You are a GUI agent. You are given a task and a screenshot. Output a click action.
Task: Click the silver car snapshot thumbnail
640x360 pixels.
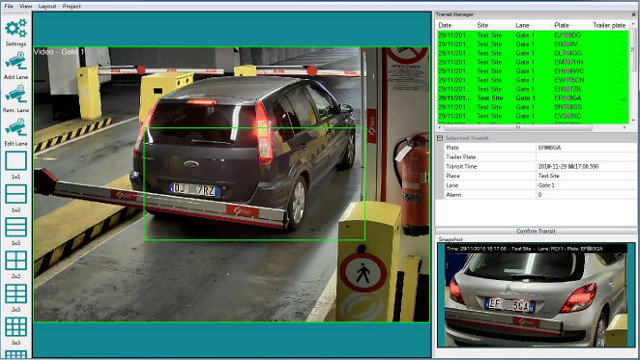point(536,295)
